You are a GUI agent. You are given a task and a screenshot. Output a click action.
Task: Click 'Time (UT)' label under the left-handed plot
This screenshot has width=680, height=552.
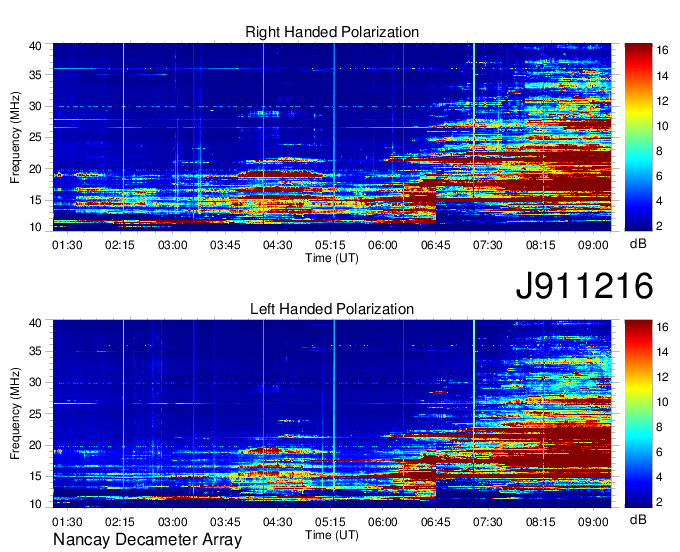pyautogui.click(x=332, y=535)
